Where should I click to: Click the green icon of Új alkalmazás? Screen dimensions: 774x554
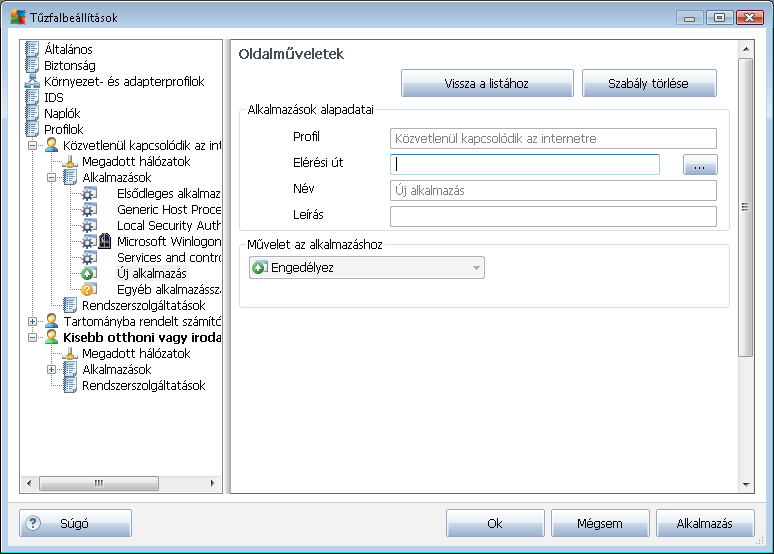(x=89, y=274)
